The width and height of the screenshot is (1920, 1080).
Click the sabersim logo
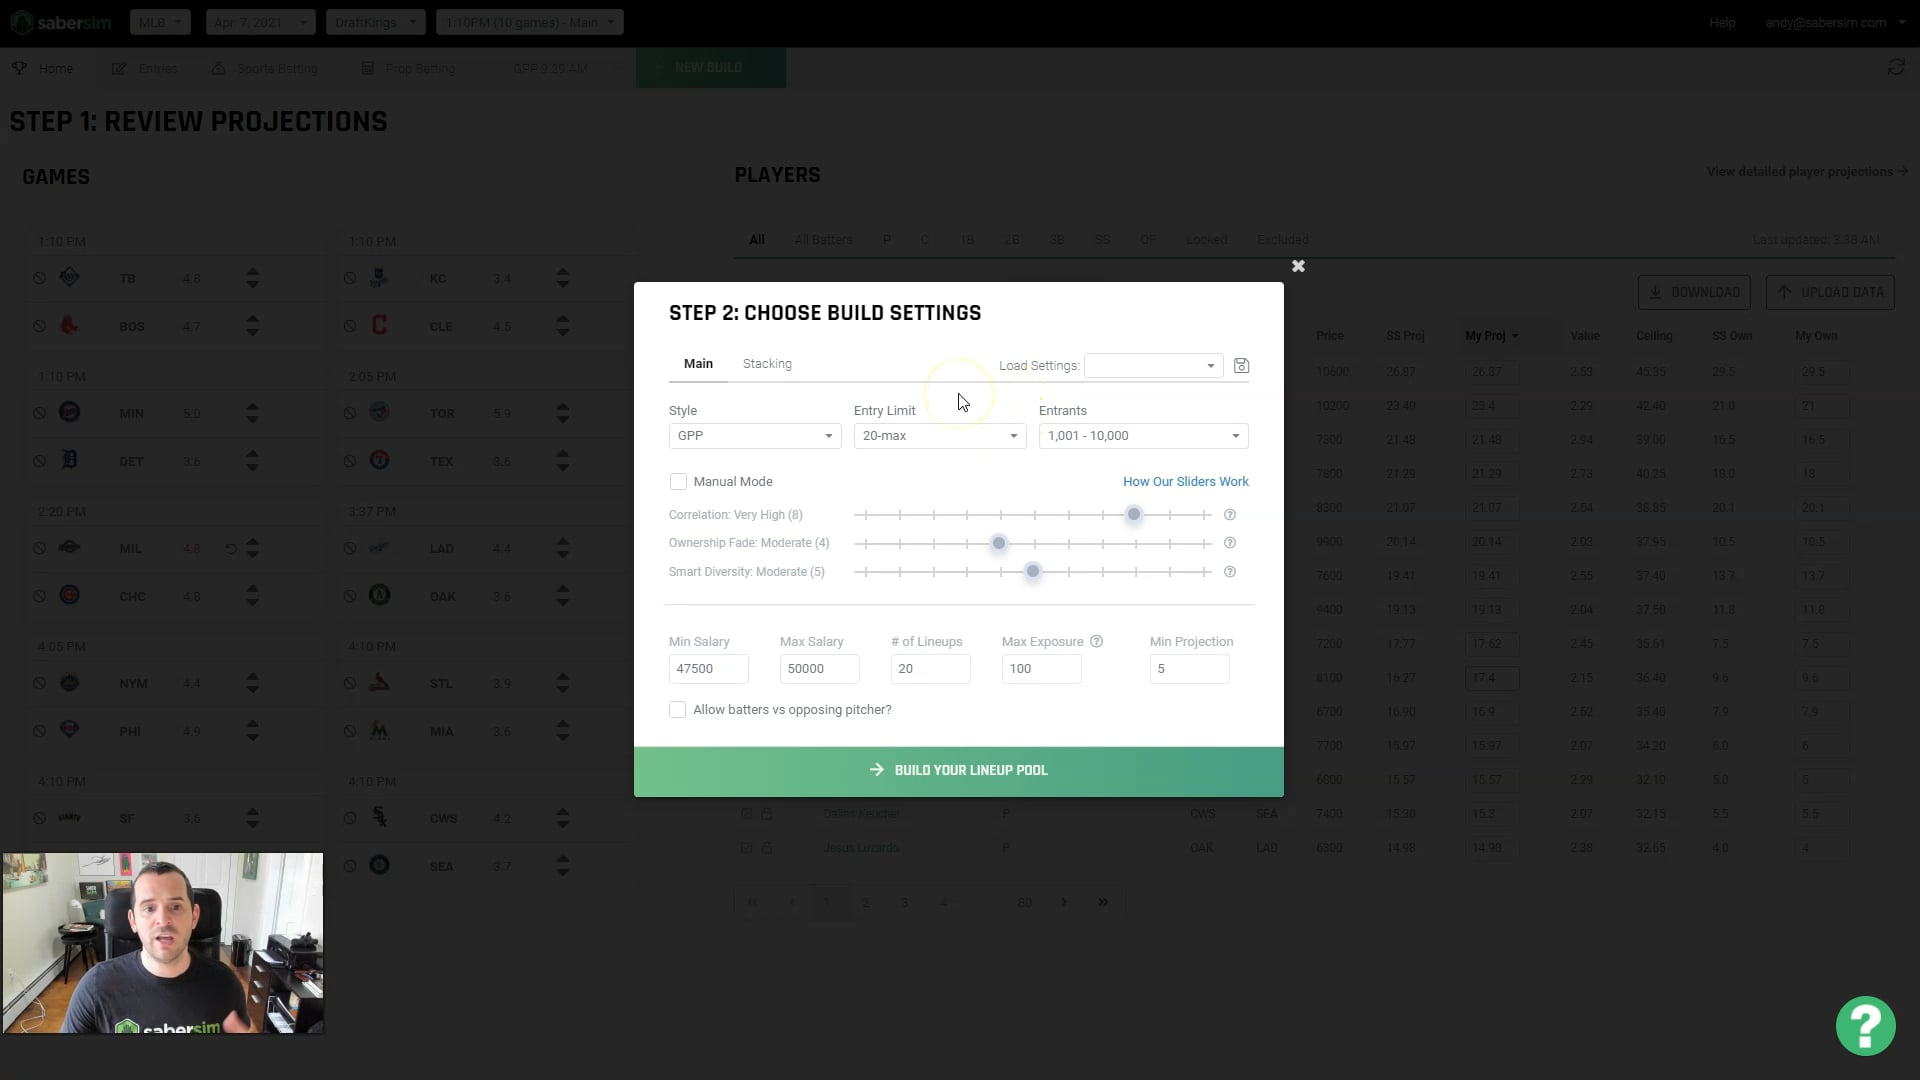62,22
